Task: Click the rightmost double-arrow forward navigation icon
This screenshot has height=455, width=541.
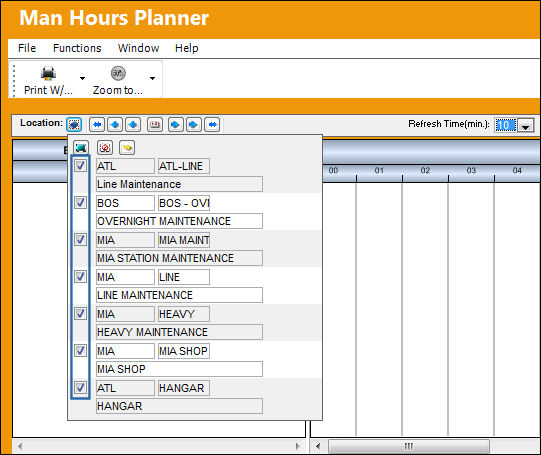Action: 212,124
